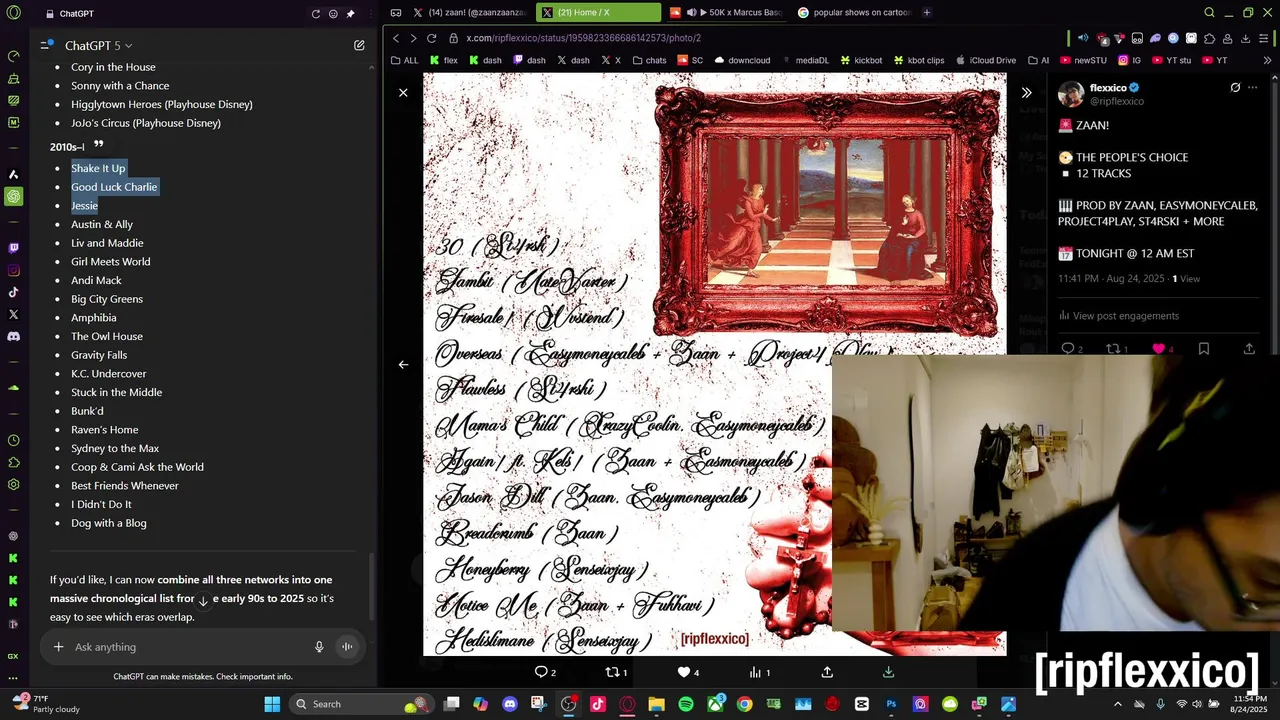Image resolution: width=1280 pixels, height=720 pixels.
Task: Share post from photo viewer bottom bar
Action: tap(827, 672)
